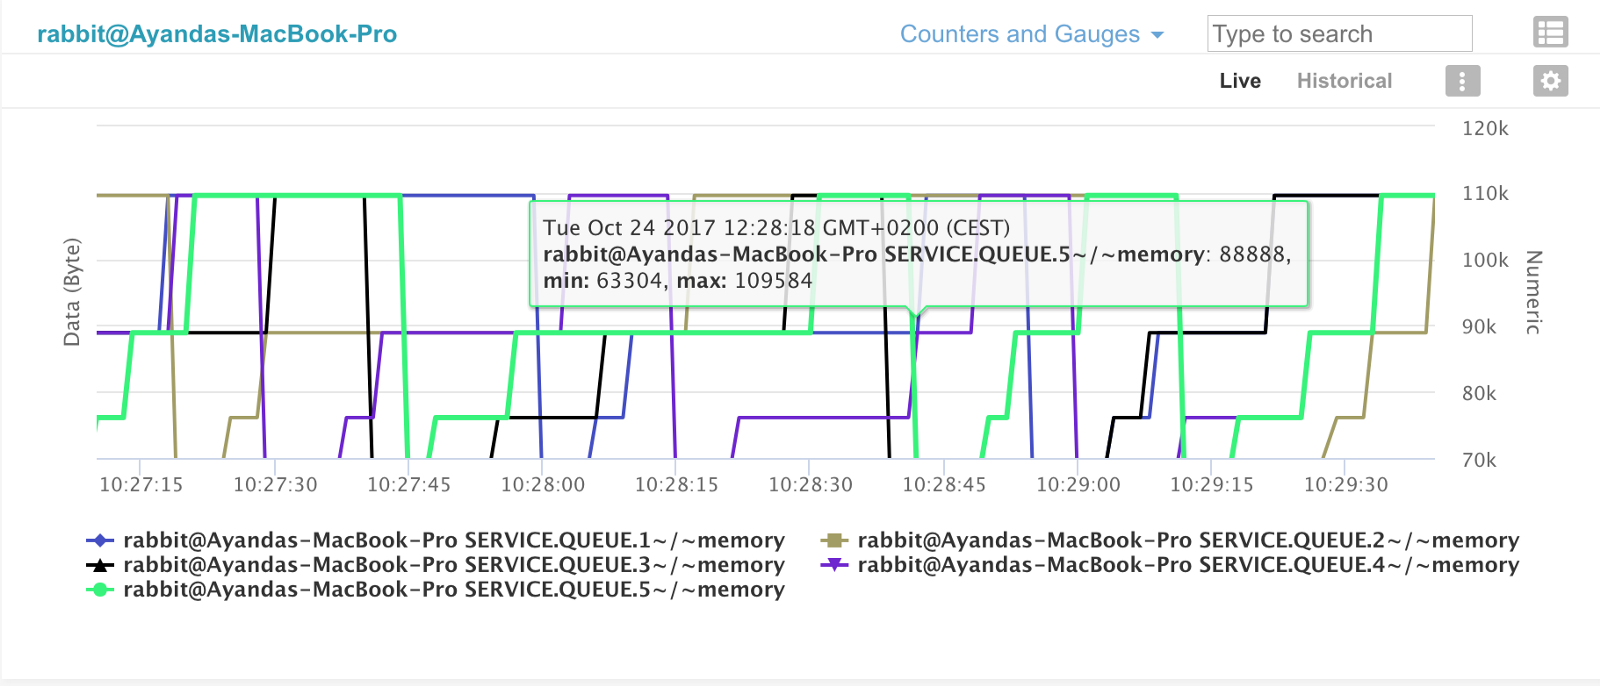Click the 10:28:00 time axis marker
The width and height of the screenshot is (1600, 686).
pyautogui.click(x=542, y=485)
